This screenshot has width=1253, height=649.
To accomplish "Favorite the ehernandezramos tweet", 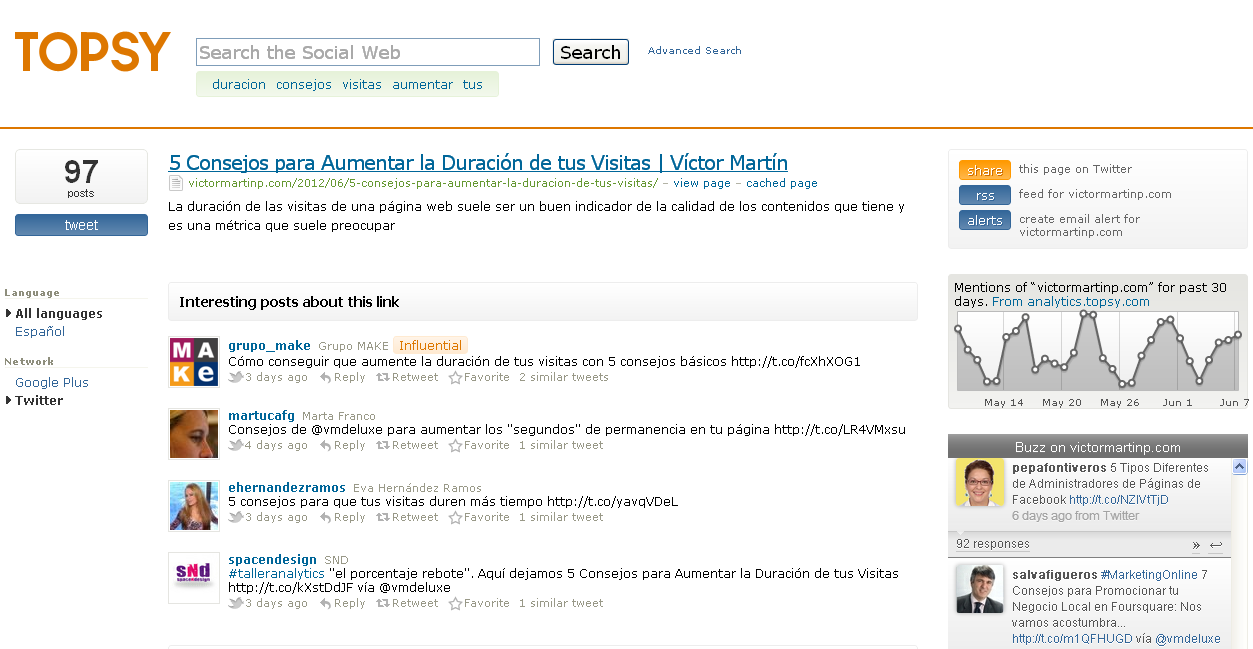I will 479,518.
